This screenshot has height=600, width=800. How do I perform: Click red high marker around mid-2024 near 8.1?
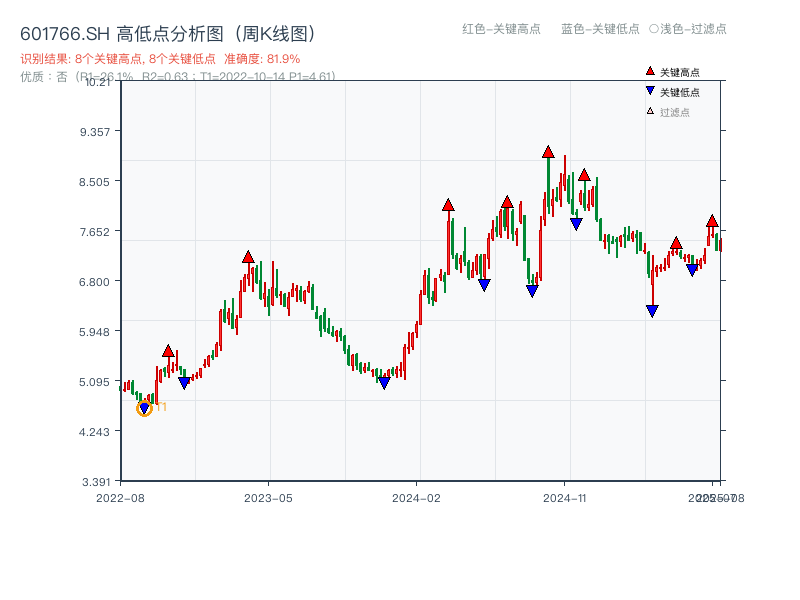tap(507, 202)
